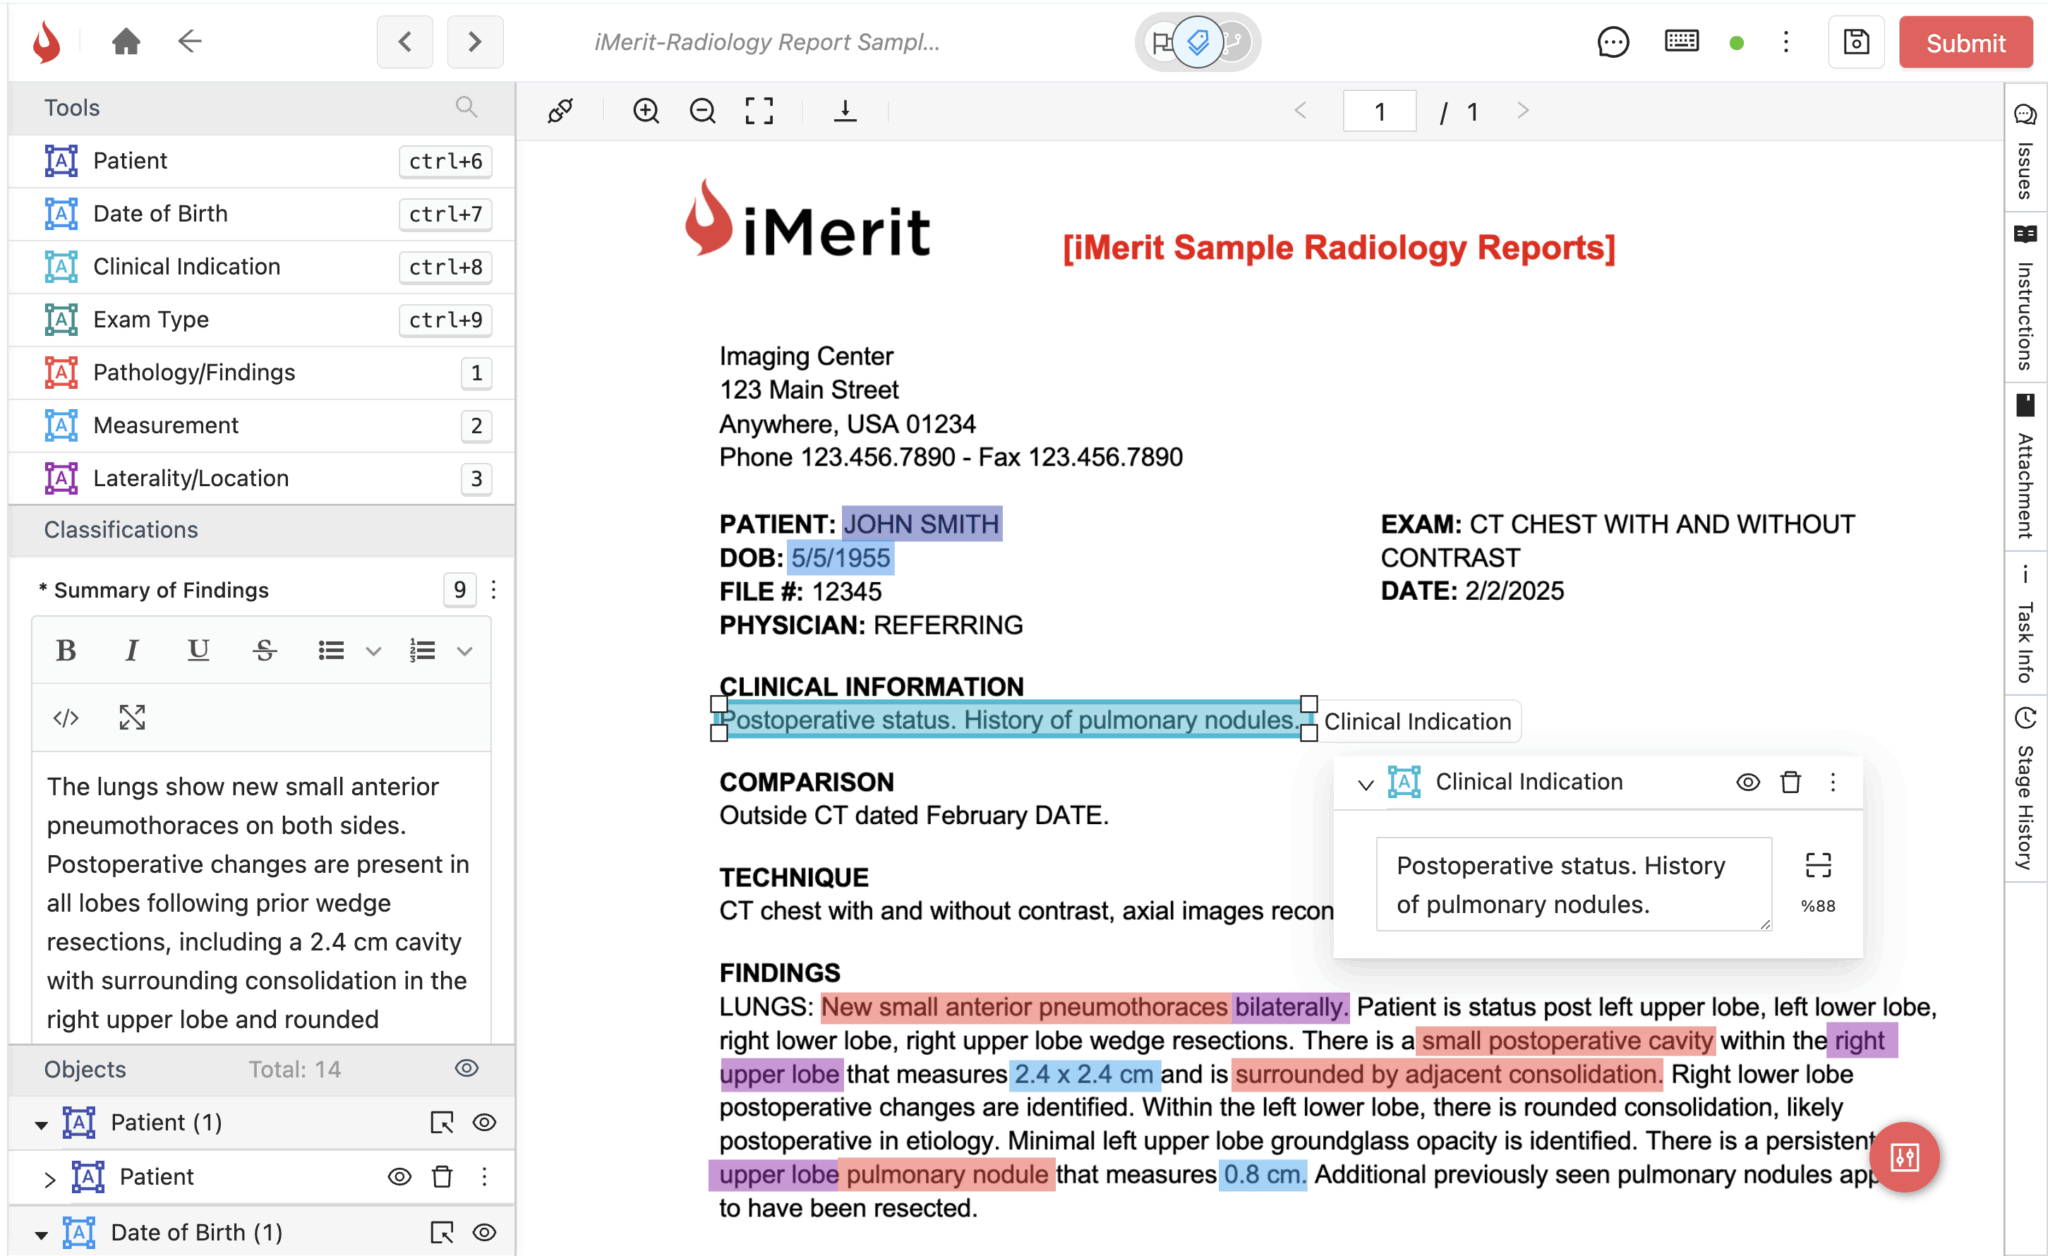Open the Issues side tab
The width and height of the screenshot is (2048, 1256).
[x=2026, y=150]
